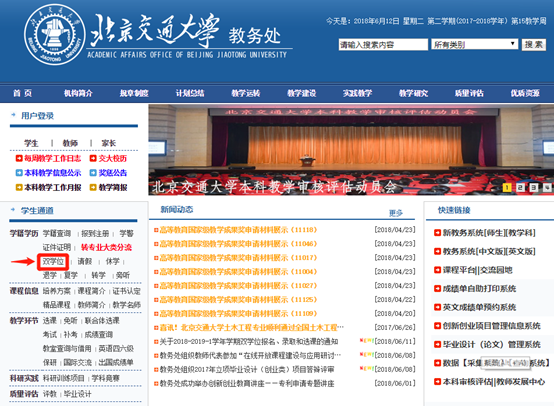
Task: Click red arrow icon beside 英文成绩单预约系统
Action: point(437,307)
